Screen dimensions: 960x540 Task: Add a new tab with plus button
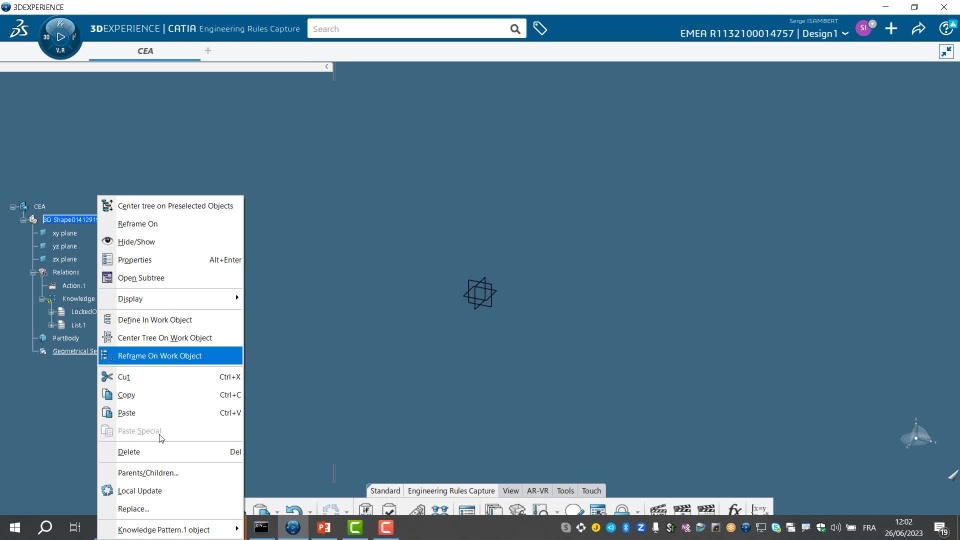click(208, 51)
